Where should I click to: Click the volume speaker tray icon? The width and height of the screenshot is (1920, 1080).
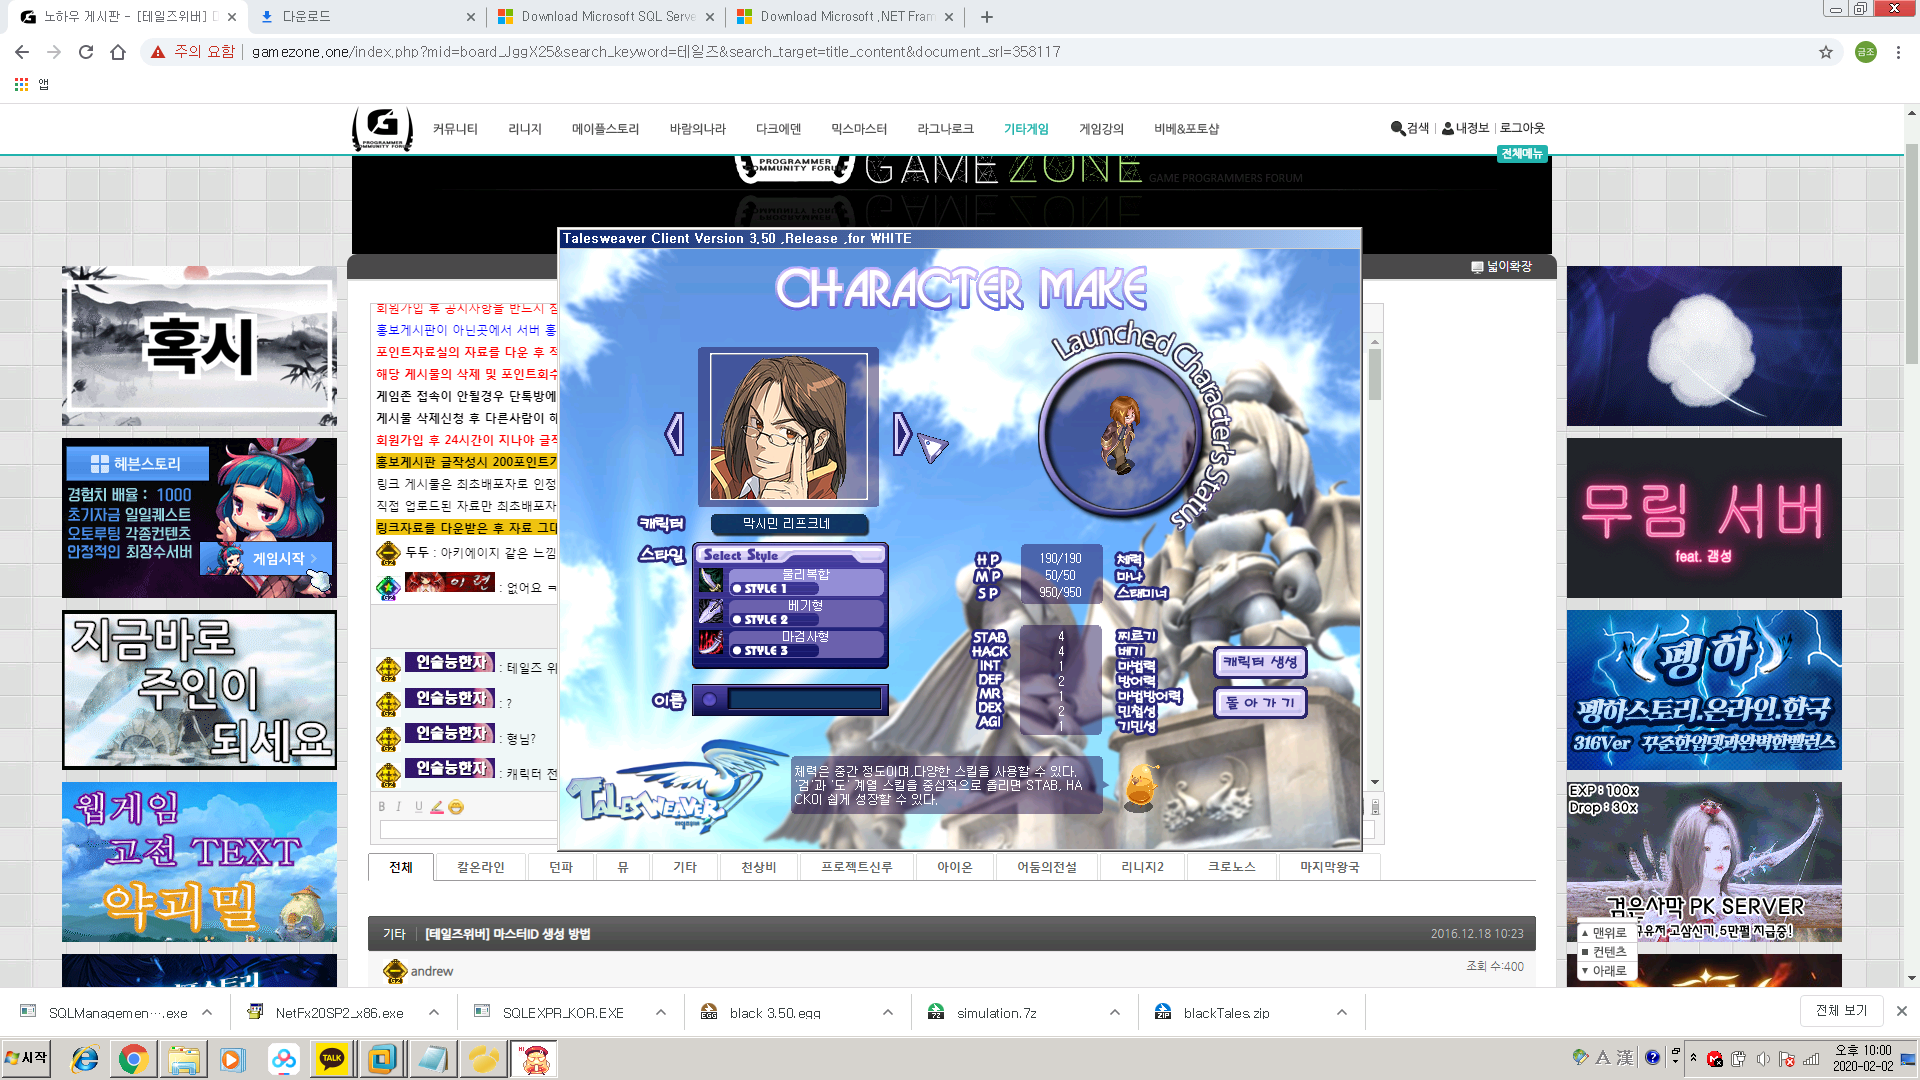tap(1763, 1059)
